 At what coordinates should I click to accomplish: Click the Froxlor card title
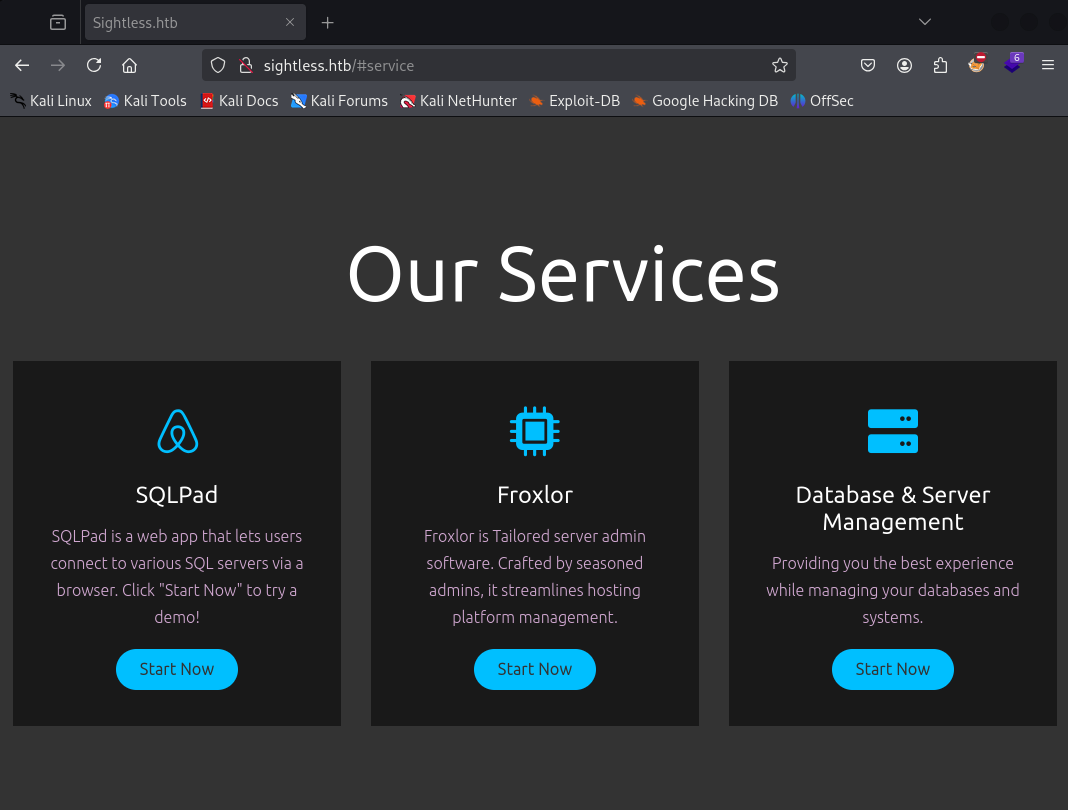tap(535, 495)
